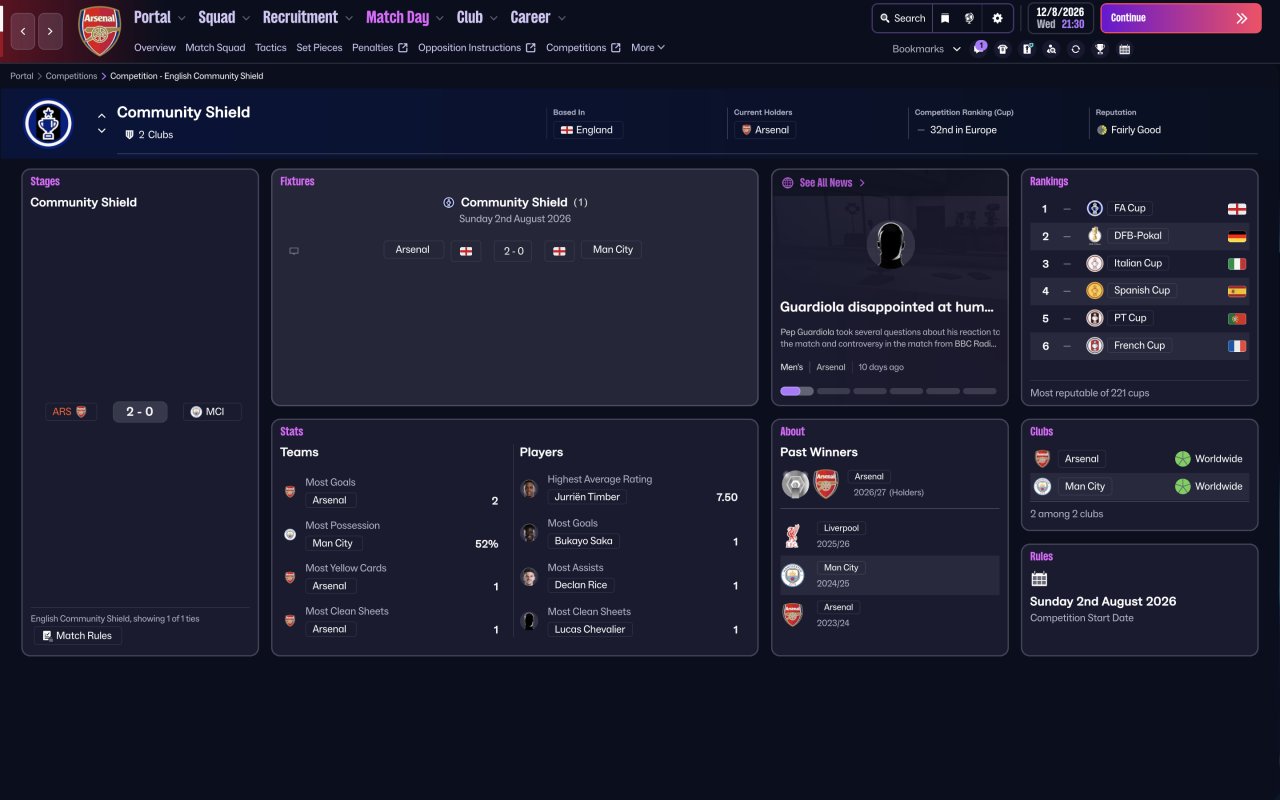Open the trophy icon in bookmarks bar
The width and height of the screenshot is (1280, 800).
click(1100, 49)
